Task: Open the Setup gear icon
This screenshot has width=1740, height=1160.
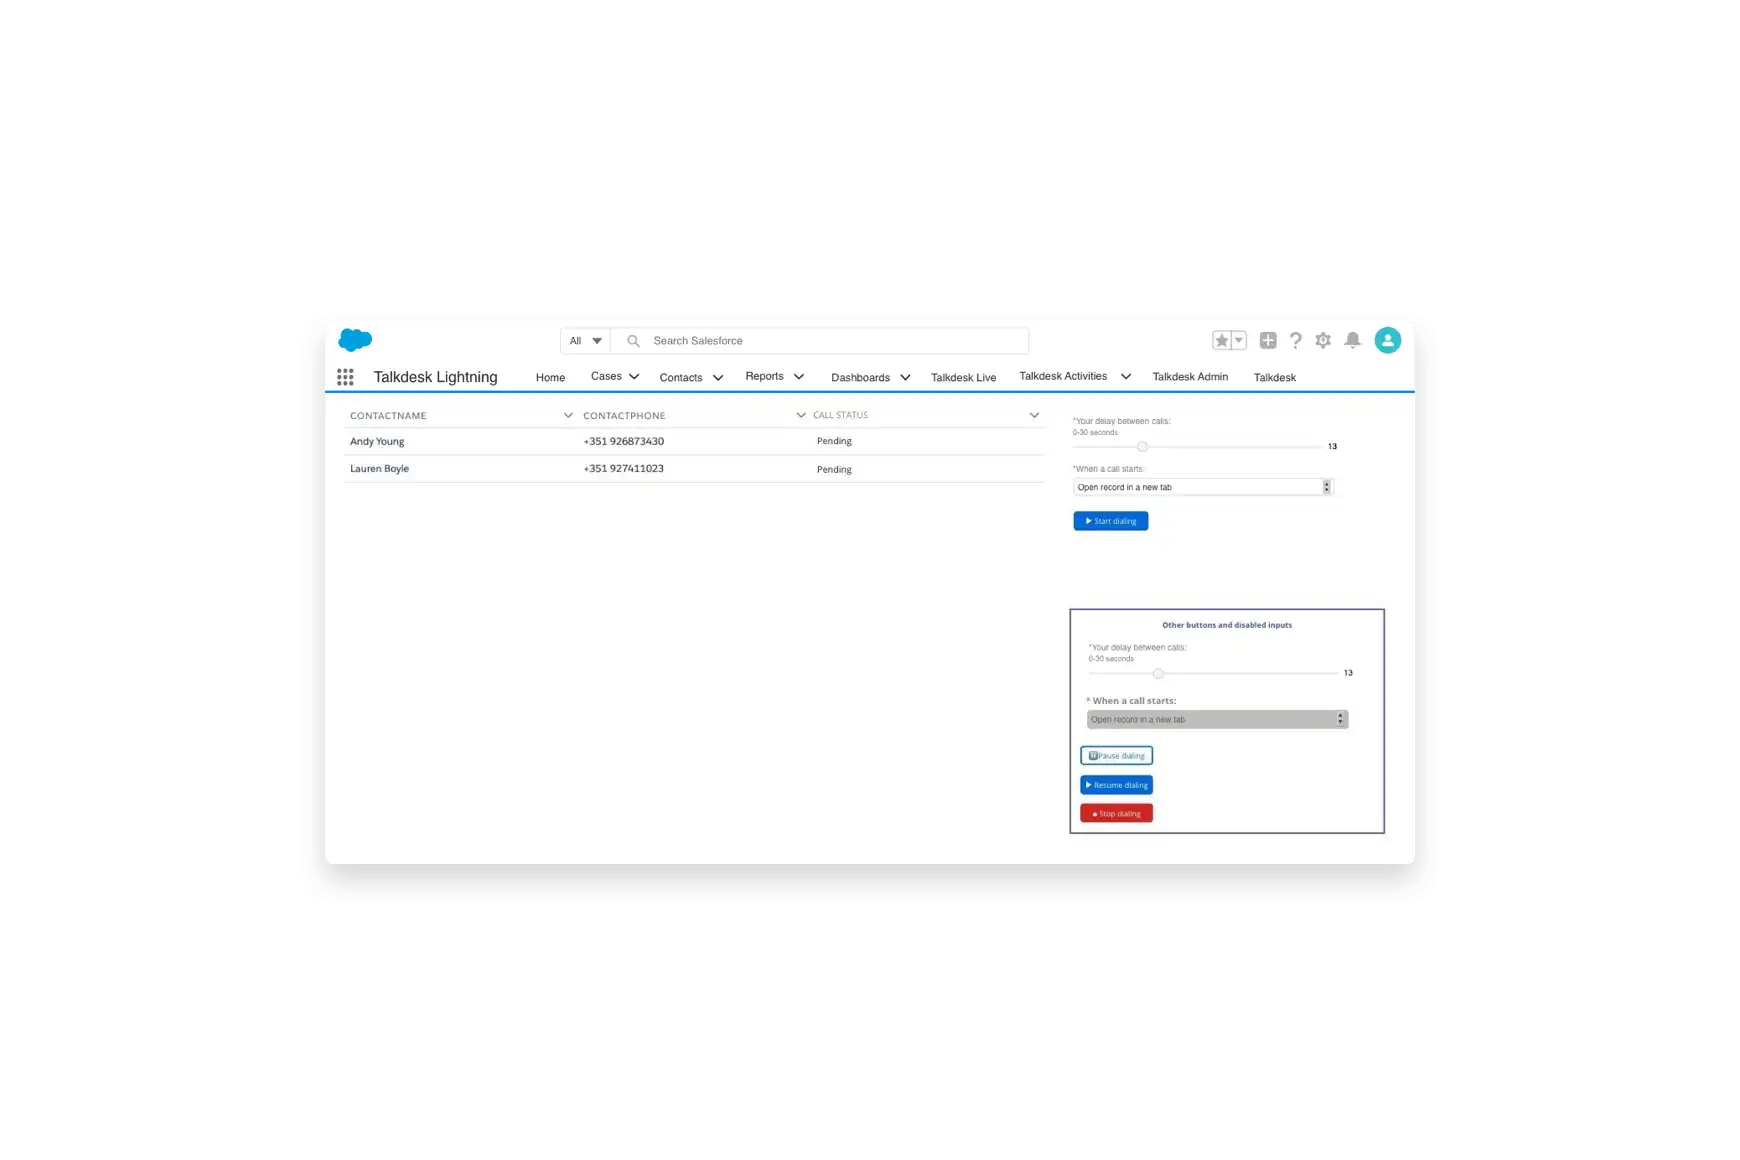Action: [1323, 341]
